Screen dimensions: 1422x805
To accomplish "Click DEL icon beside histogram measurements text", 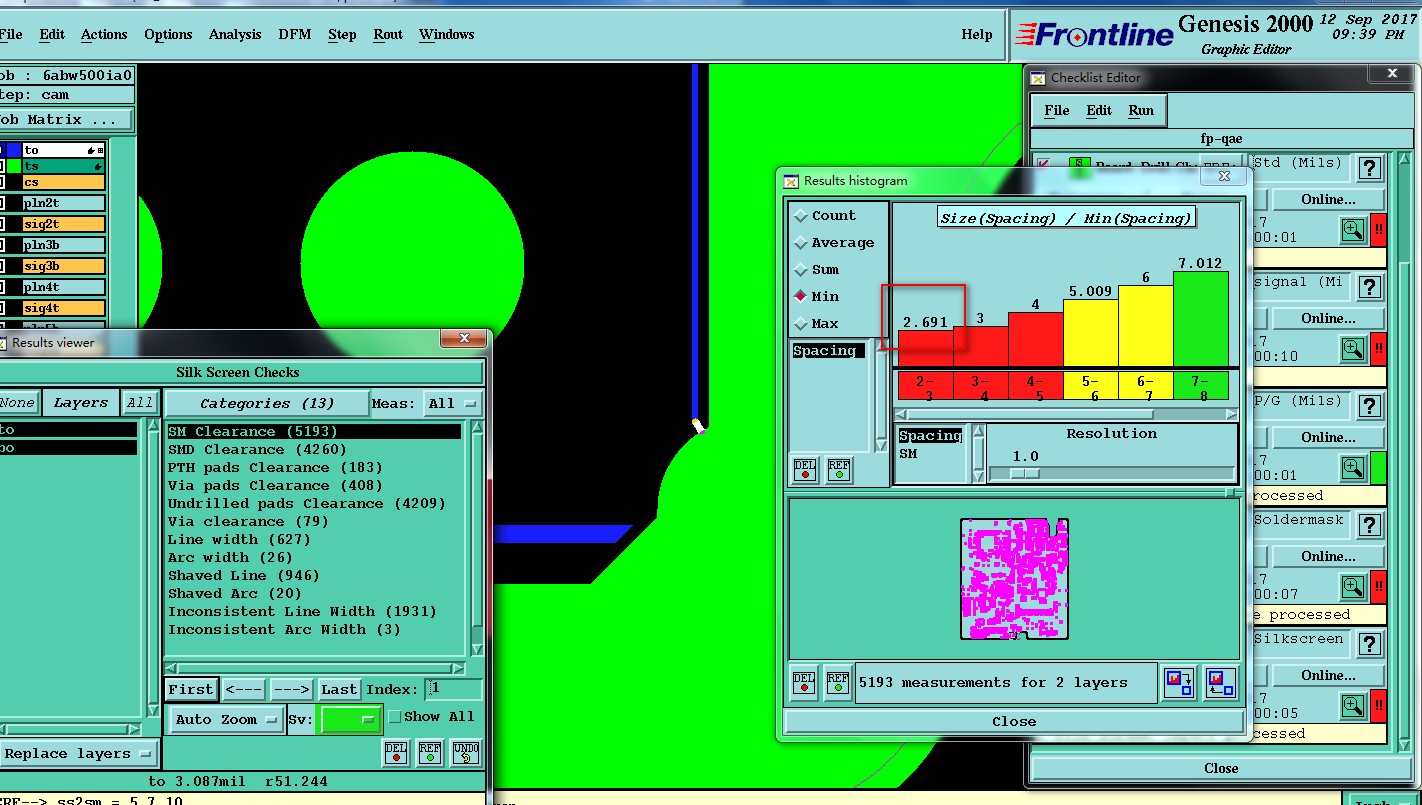I will (x=804, y=682).
